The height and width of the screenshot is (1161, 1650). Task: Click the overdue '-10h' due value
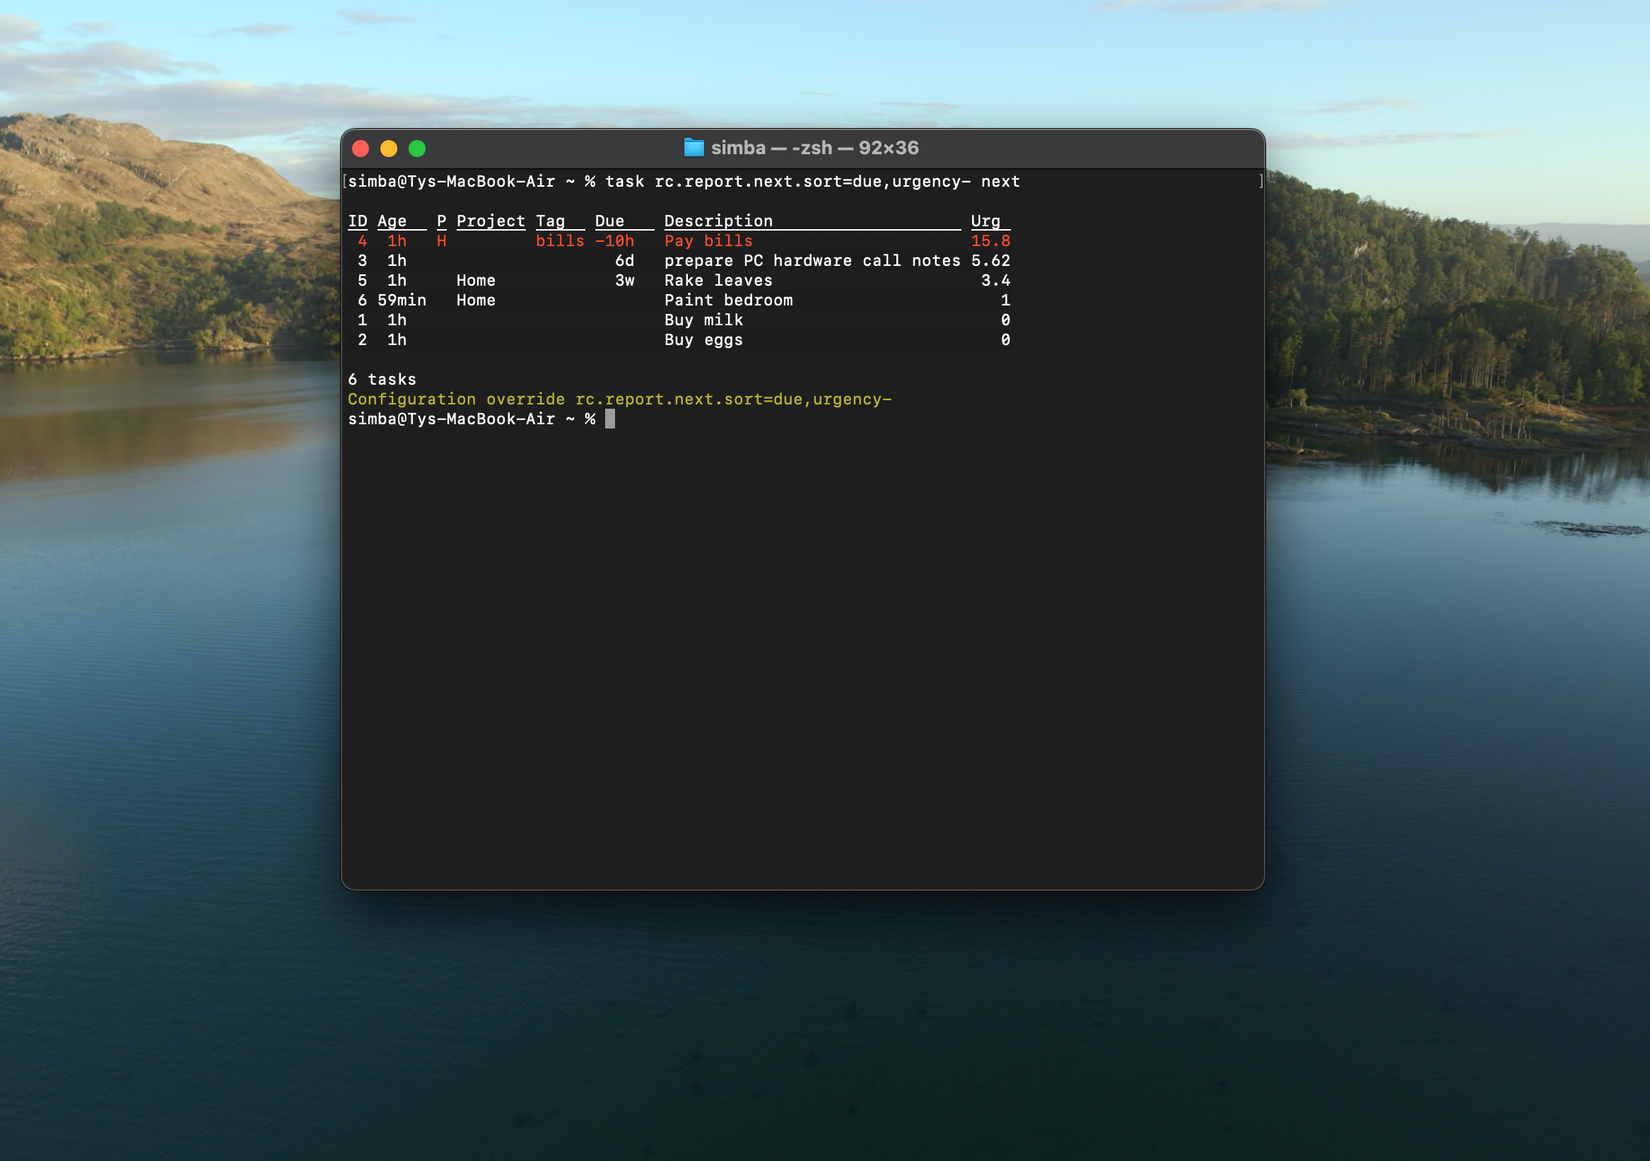[x=614, y=240]
